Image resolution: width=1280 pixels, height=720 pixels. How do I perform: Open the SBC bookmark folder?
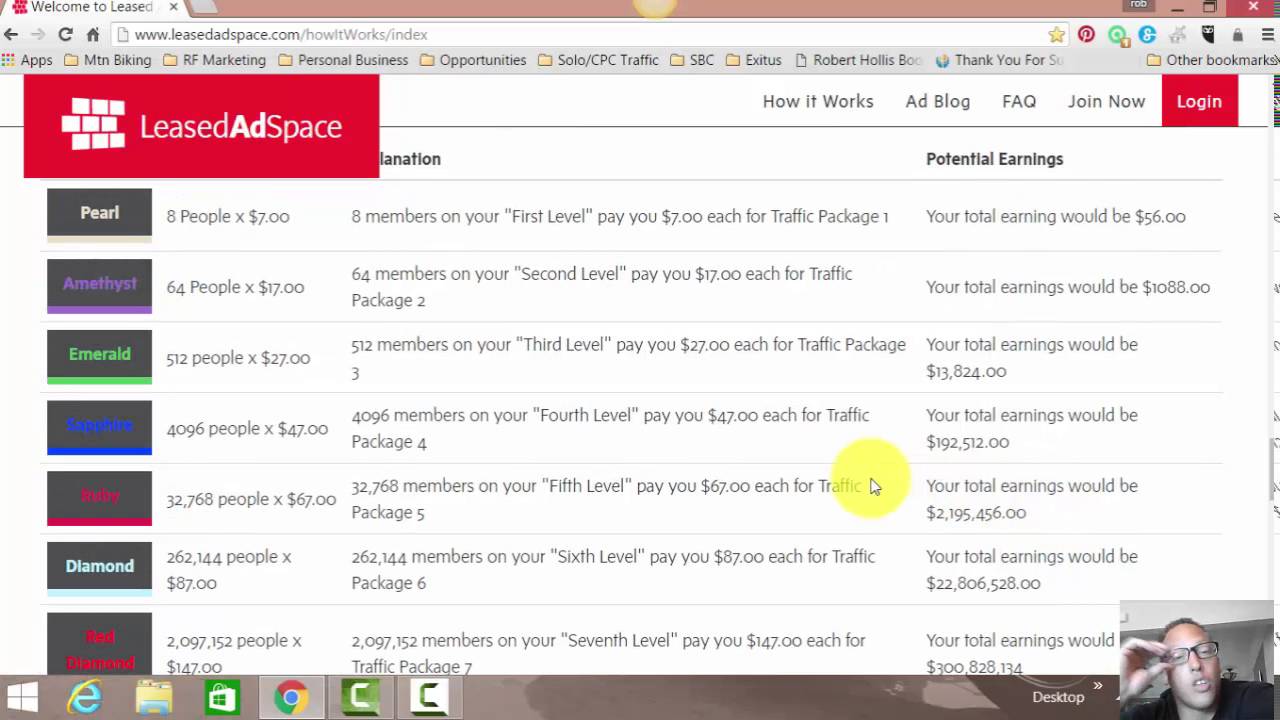692,60
